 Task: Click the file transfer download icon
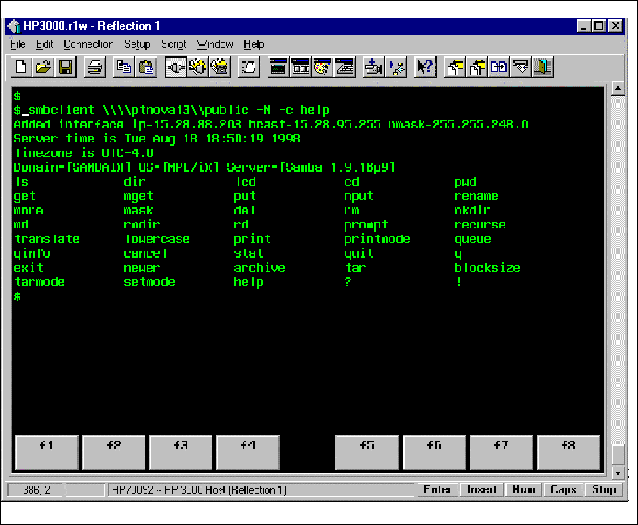click(374, 67)
